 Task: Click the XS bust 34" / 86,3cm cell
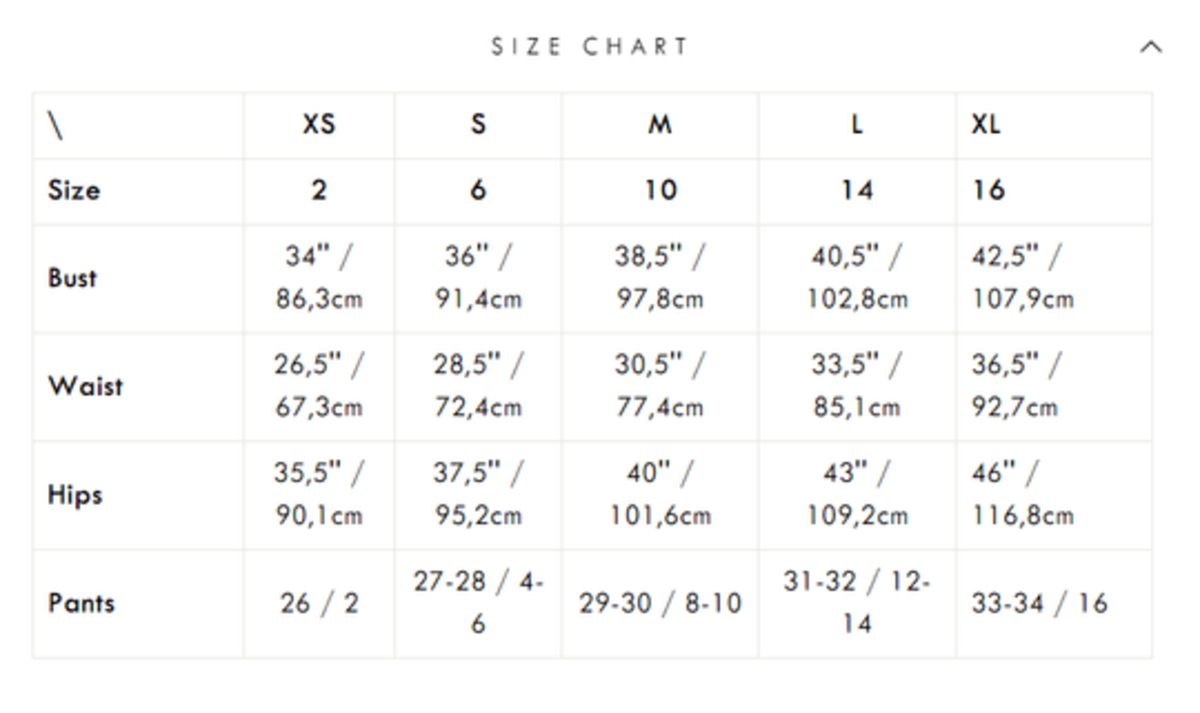coord(319,278)
